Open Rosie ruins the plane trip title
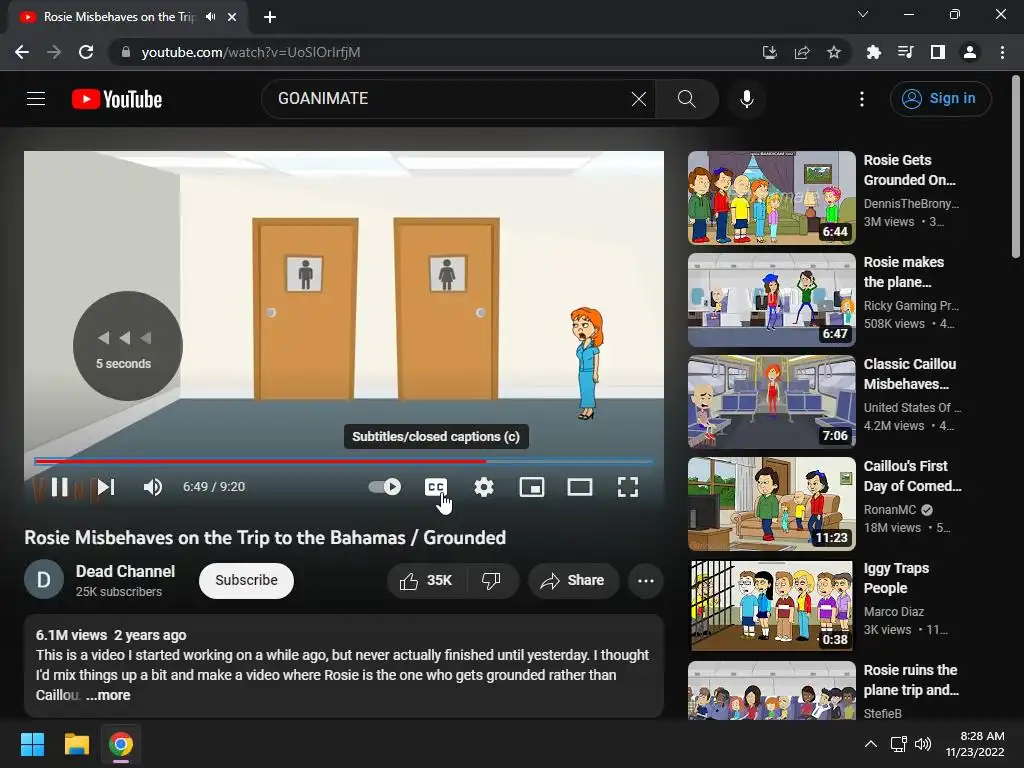Image resolution: width=1024 pixels, height=768 pixels. [x=911, y=680]
